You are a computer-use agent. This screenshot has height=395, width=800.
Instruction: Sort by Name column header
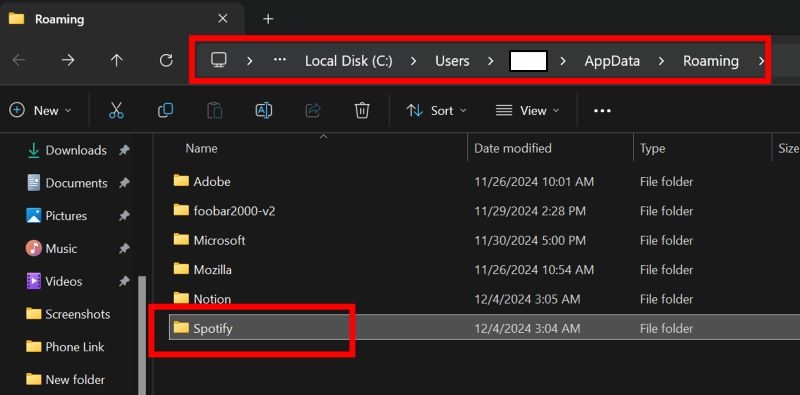point(202,148)
